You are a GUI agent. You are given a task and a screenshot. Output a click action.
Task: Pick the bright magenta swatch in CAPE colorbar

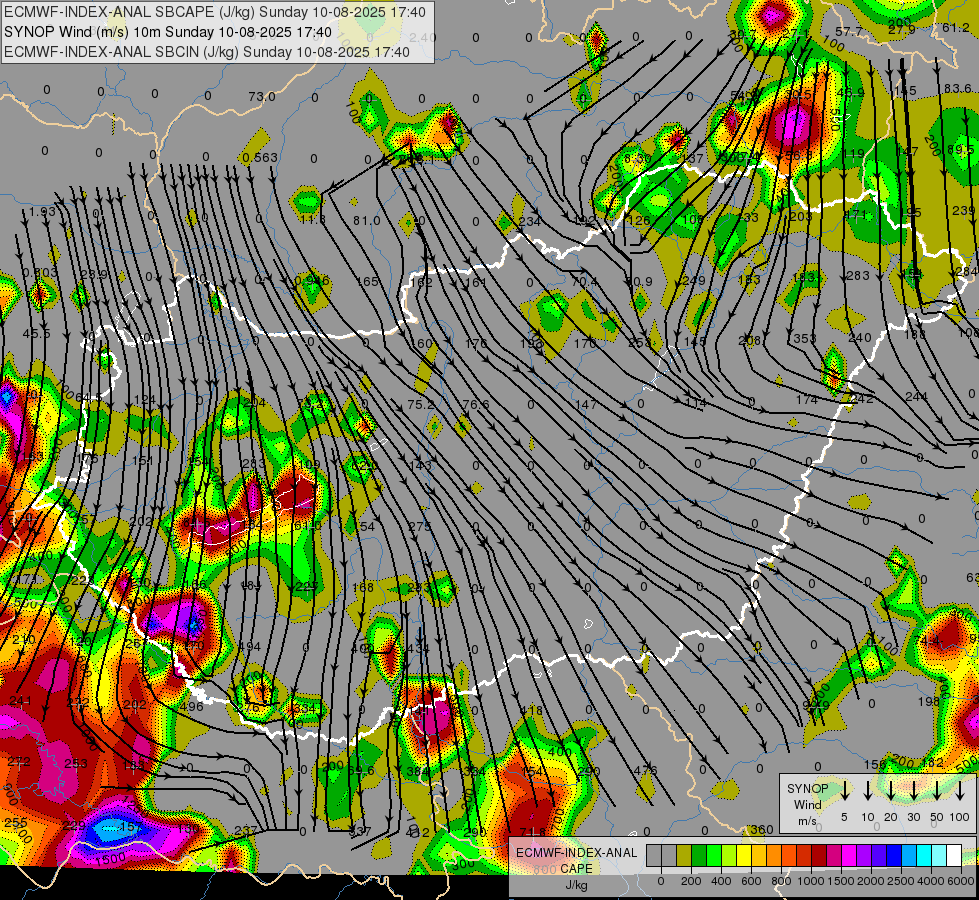(x=849, y=855)
